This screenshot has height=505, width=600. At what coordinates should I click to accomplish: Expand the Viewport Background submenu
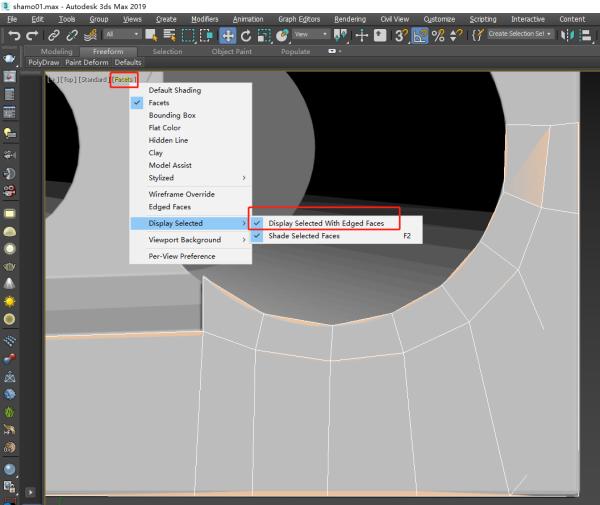191,240
